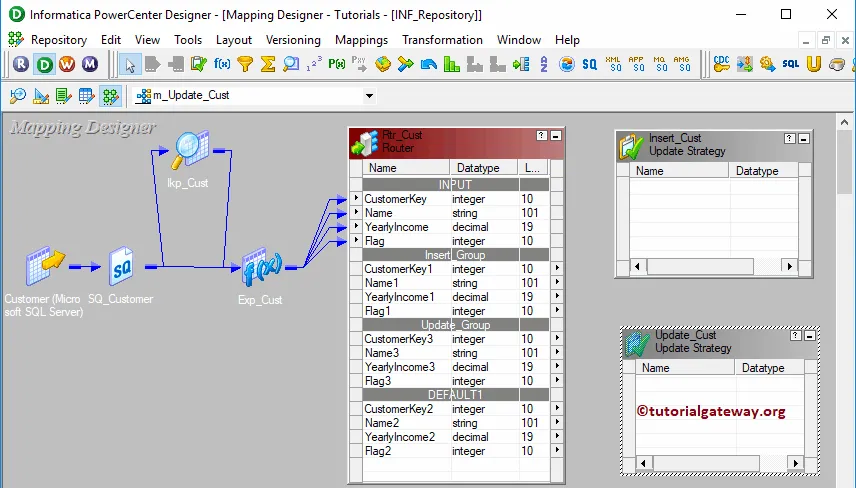The height and width of the screenshot is (488, 856).
Task: Minimize the Rtr_Cust Router transformation box
Action: click(x=556, y=135)
